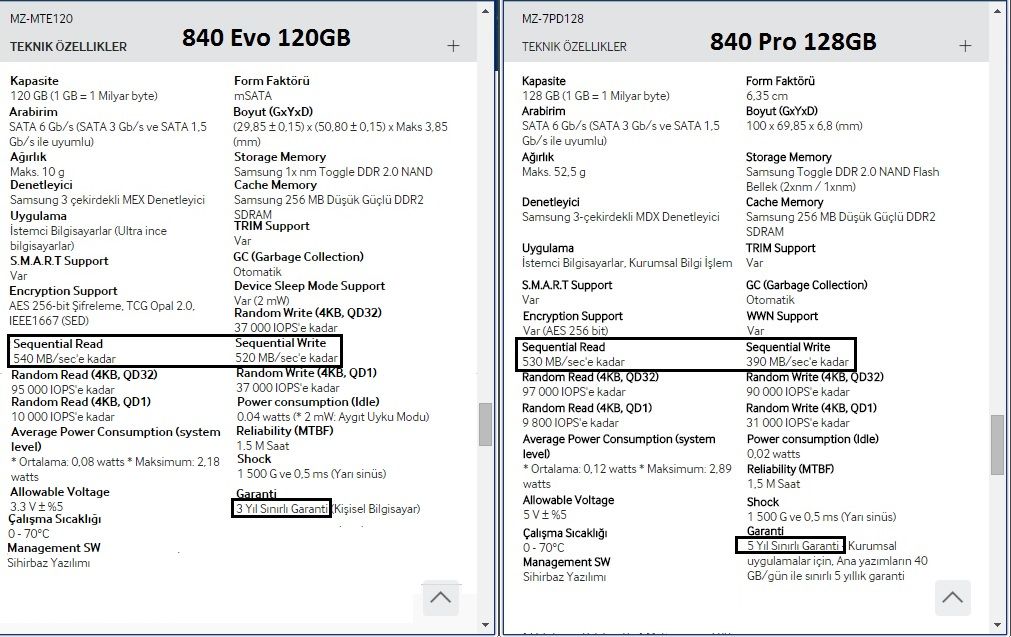
Task: Click the '840 Evo 120GB' title
Action: (266, 37)
